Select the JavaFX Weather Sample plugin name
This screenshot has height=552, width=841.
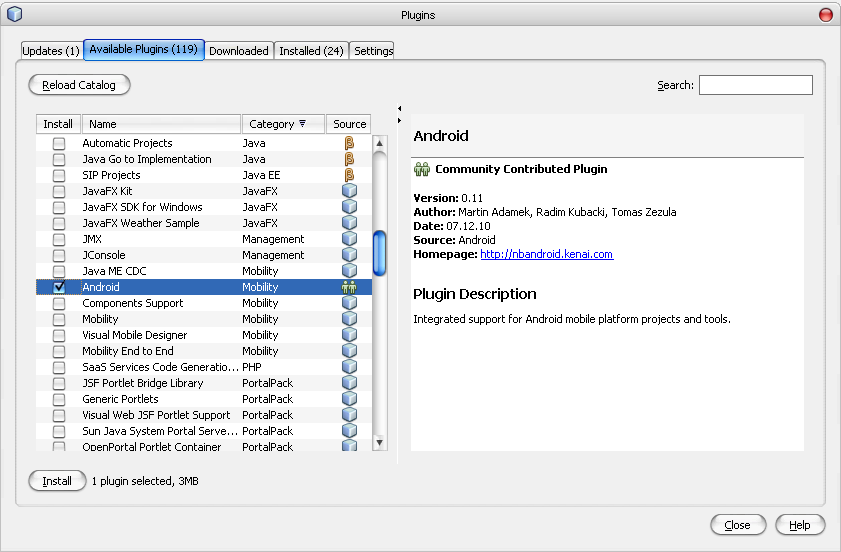pos(141,223)
